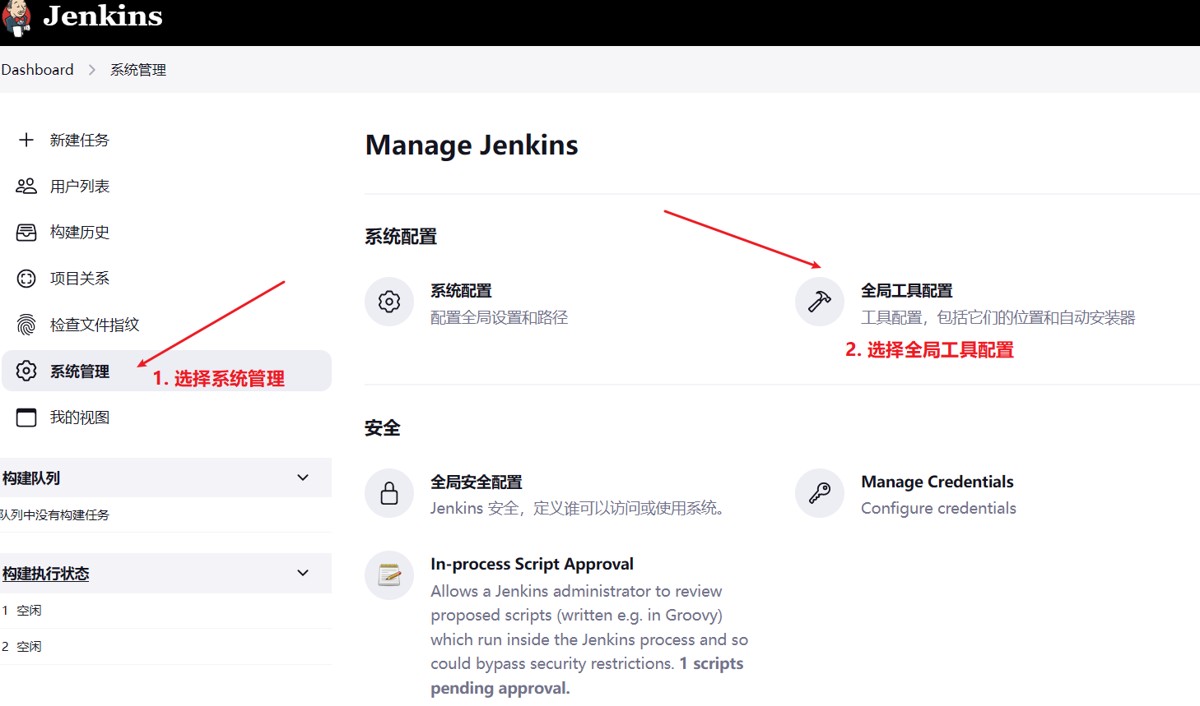Click the window icon beside 我的视图
The height and width of the screenshot is (706, 1200).
point(26,417)
